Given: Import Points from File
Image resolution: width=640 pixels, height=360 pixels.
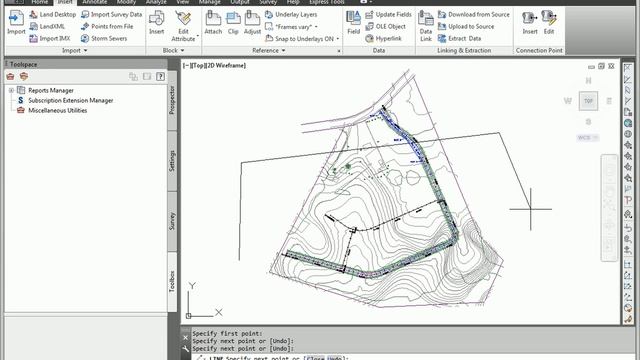Looking at the screenshot, I should click(x=107, y=26).
